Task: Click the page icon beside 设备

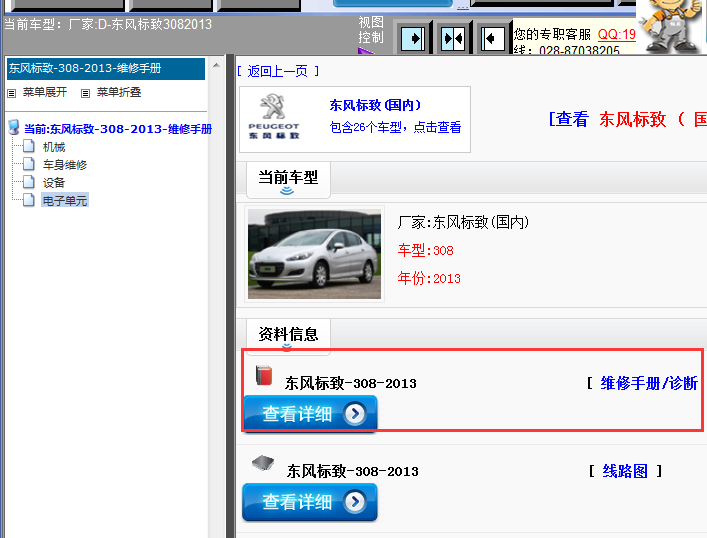Action: click(28, 182)
